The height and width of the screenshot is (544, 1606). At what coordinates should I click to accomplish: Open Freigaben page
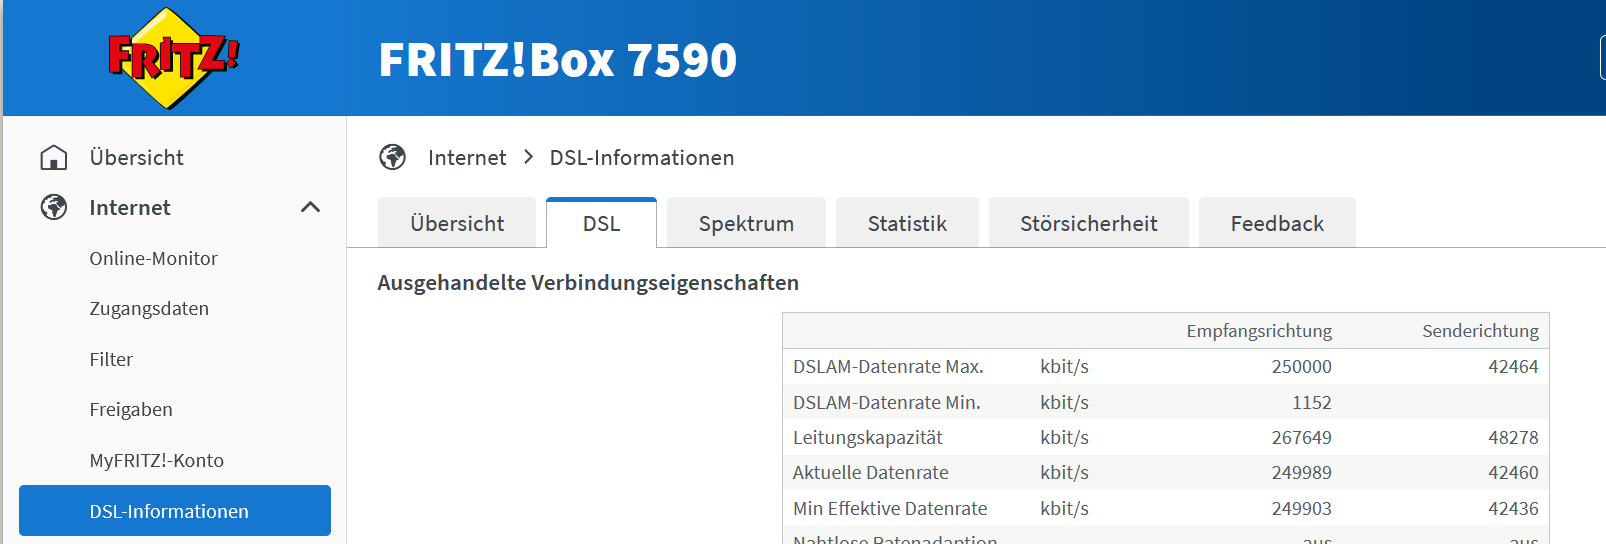tap(131, 410)
